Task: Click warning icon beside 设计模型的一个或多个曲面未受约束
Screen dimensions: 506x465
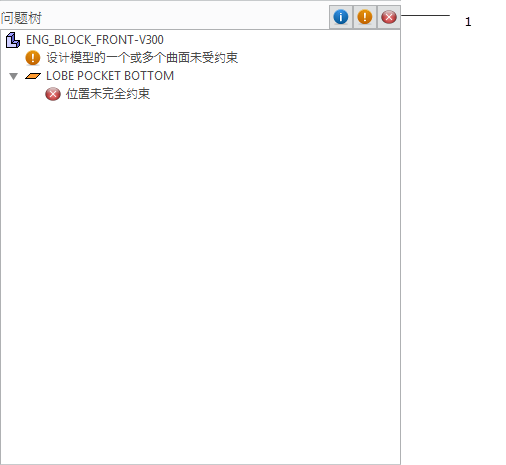Action: [33, 58]
